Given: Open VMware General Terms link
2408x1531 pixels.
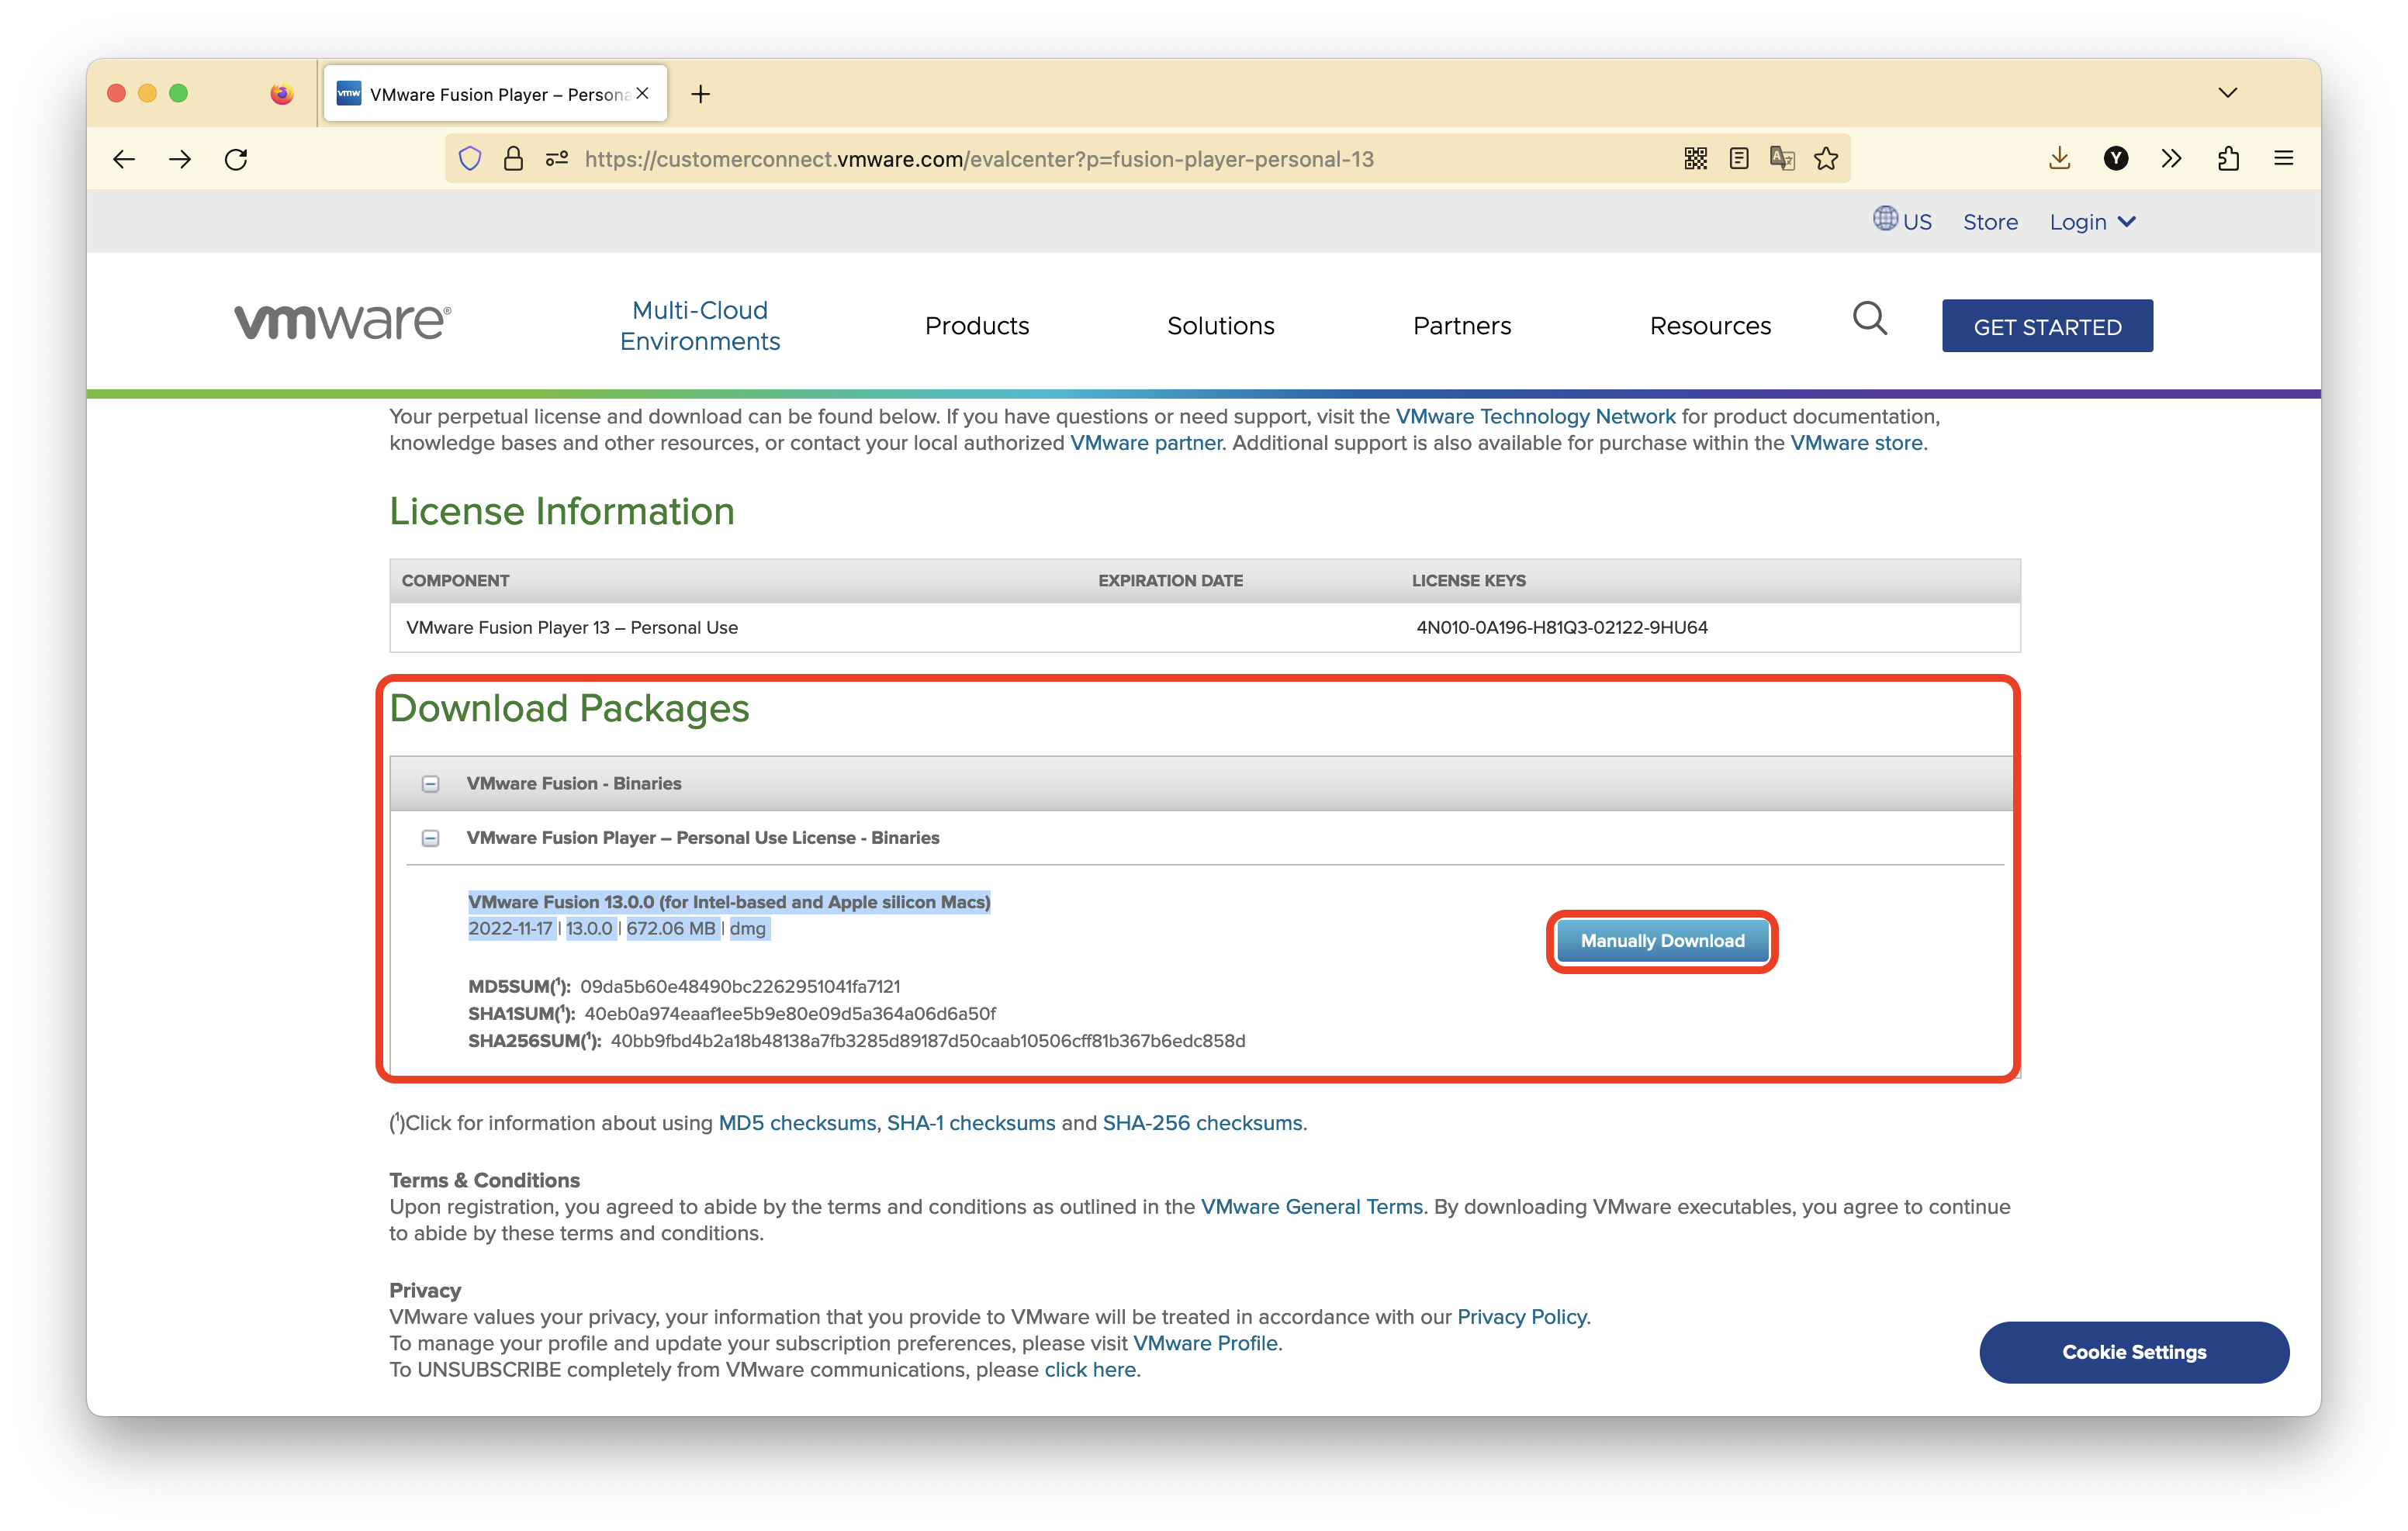Looking at the screenshot, I should pos(1311,1207).
